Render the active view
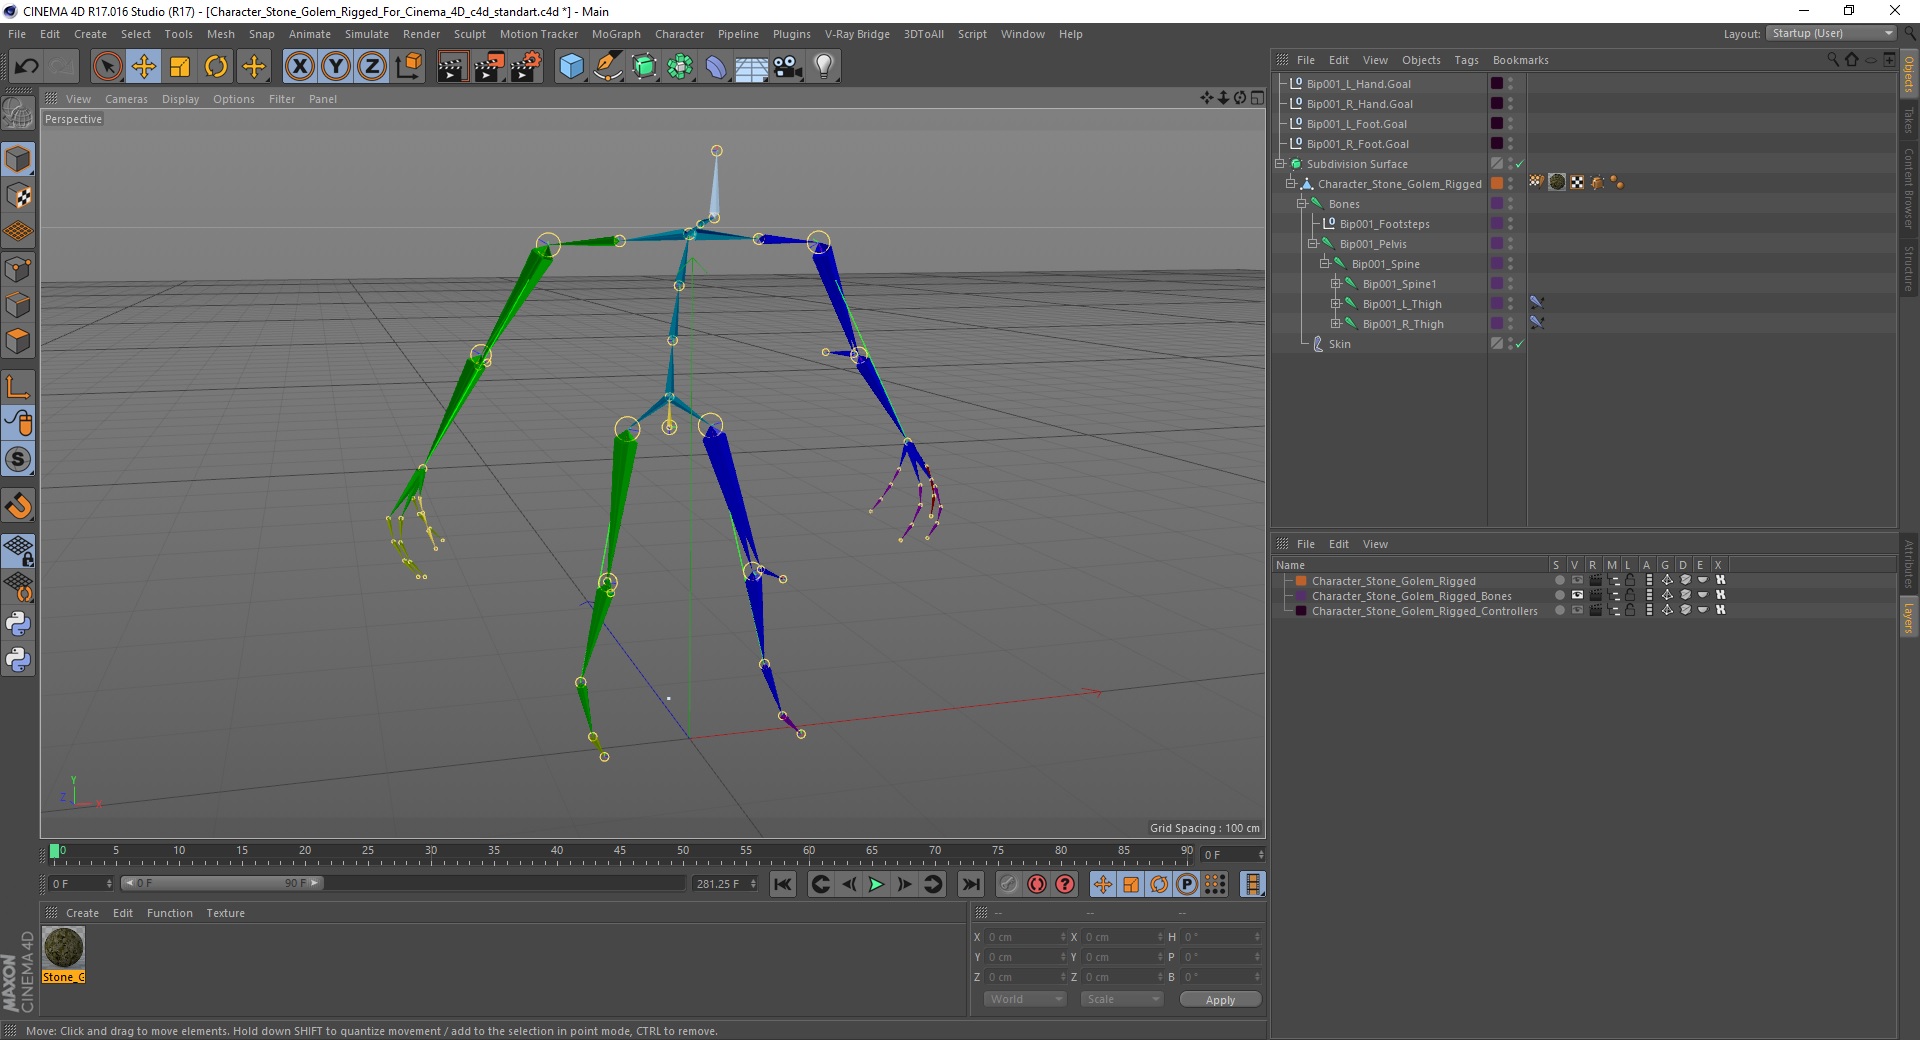The image size is (1920, 1040). coord(452,67)
